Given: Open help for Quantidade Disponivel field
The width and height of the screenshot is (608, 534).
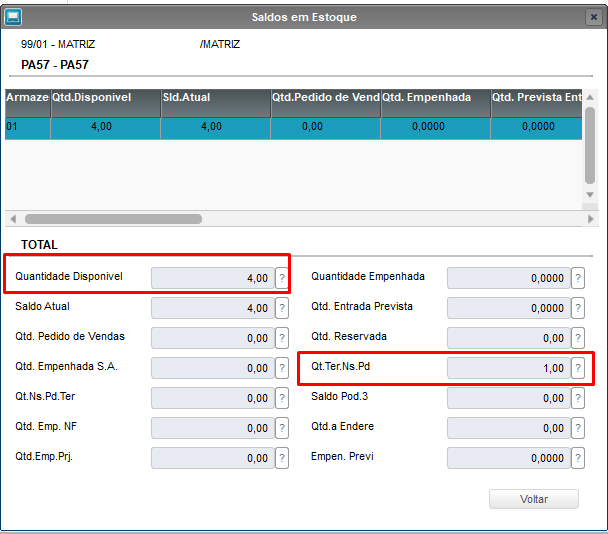Looking at the screenshot, I should coord(282,278).
